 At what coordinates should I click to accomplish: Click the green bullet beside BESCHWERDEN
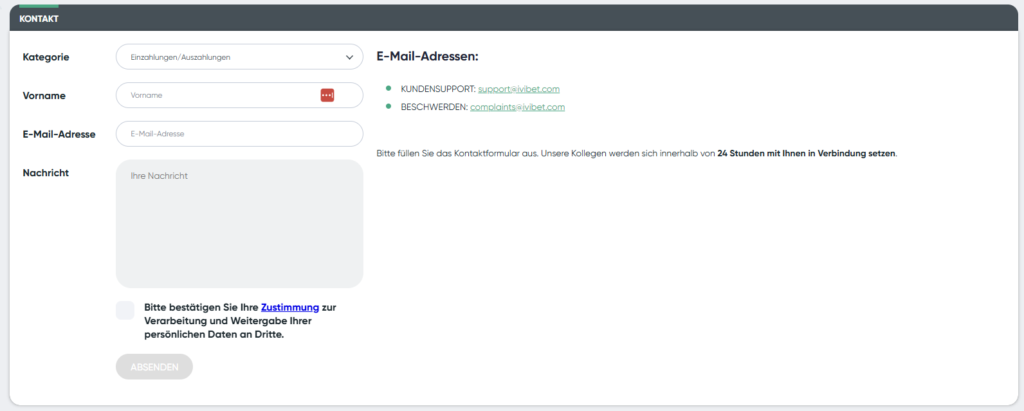coord(388,106)
